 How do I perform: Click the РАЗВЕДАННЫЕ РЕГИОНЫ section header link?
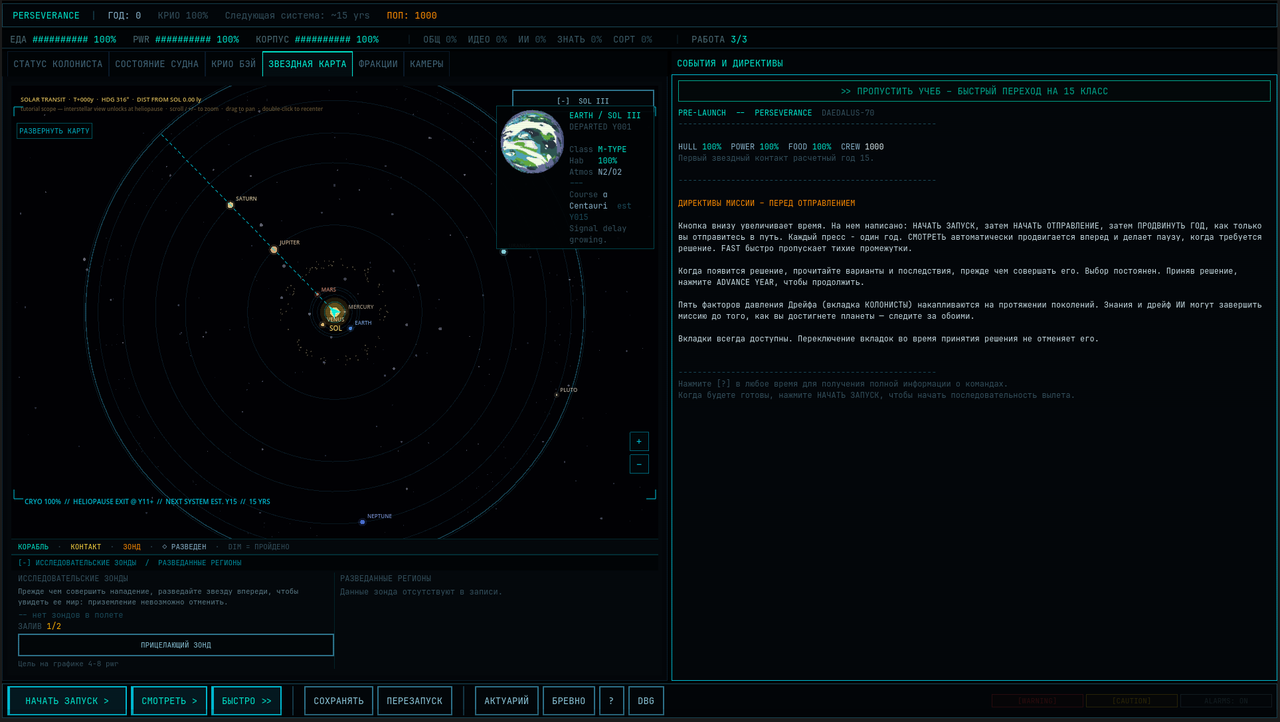click(x=199, y=563)
